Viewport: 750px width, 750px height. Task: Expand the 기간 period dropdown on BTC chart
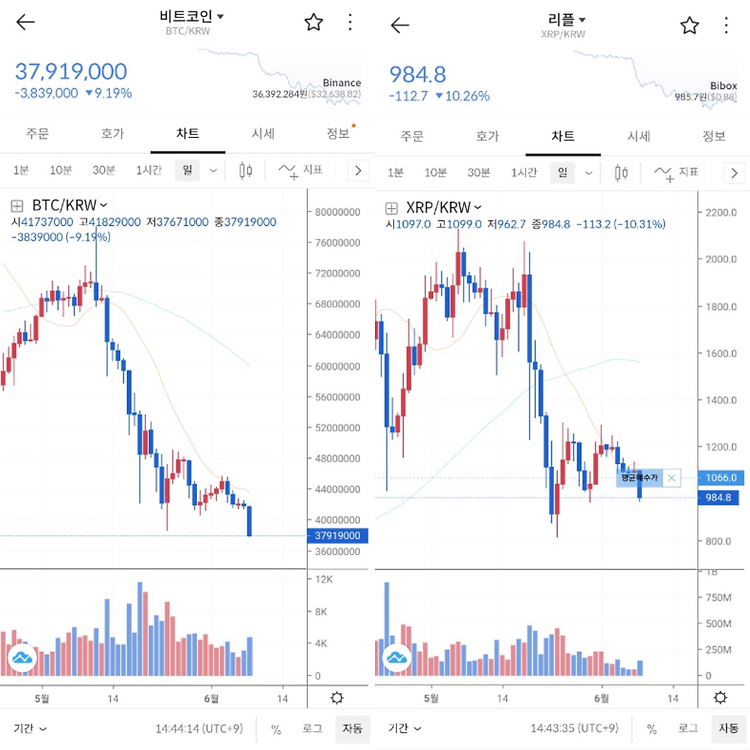pos(30,728)
